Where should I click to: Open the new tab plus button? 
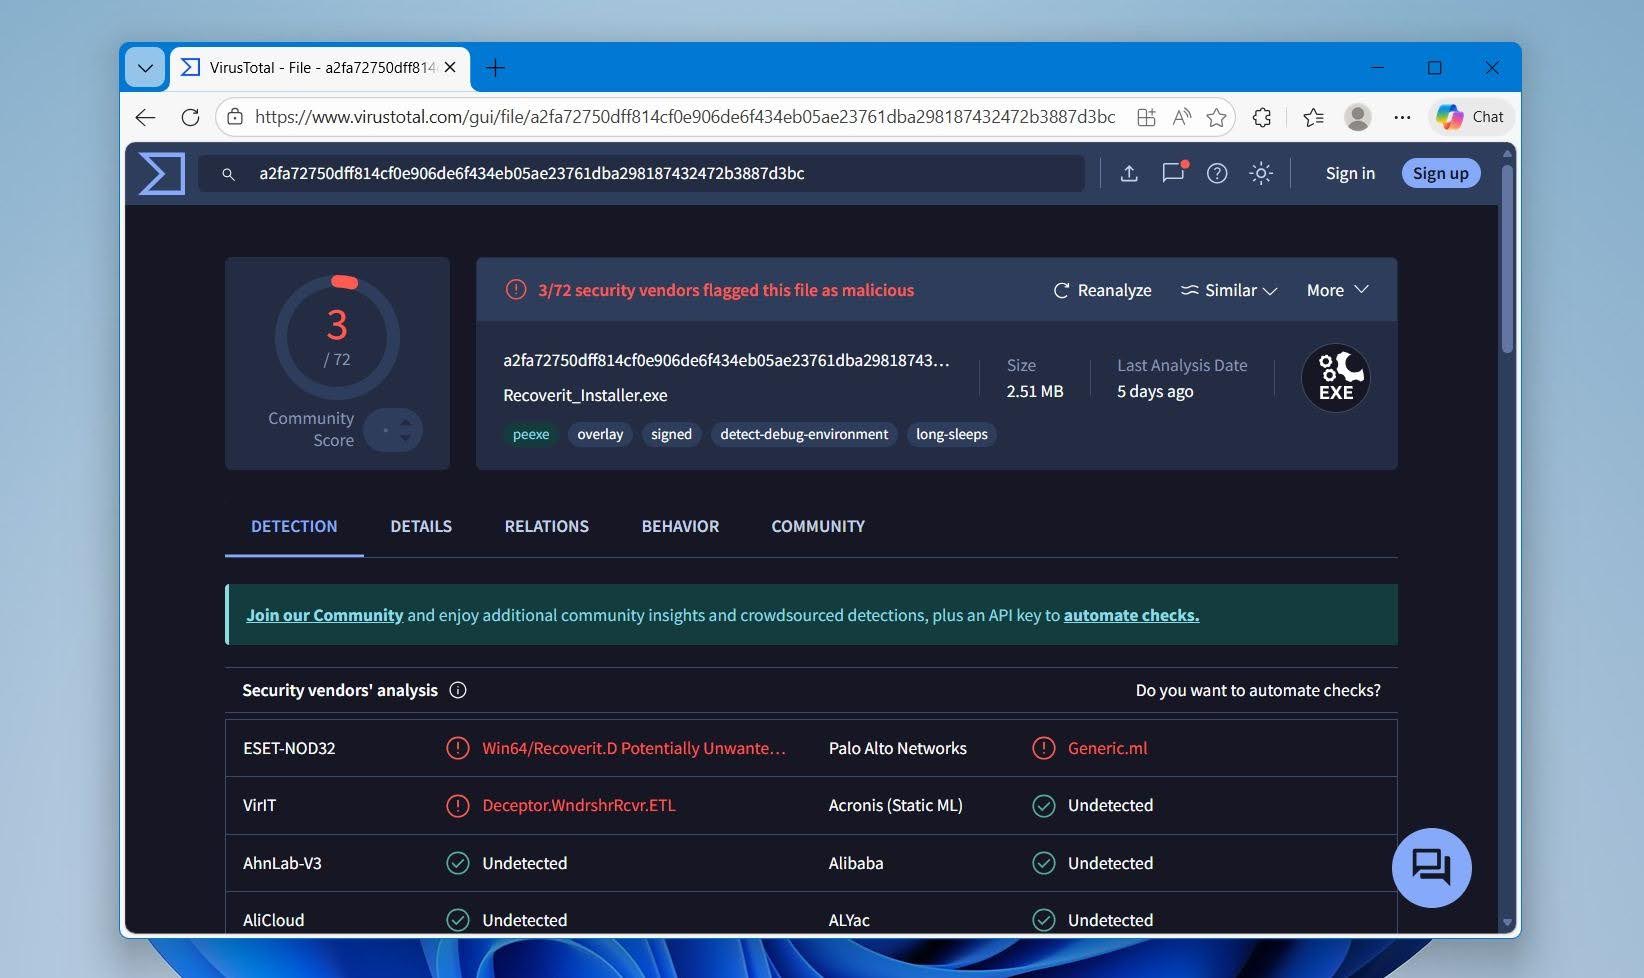click(495, 68)
